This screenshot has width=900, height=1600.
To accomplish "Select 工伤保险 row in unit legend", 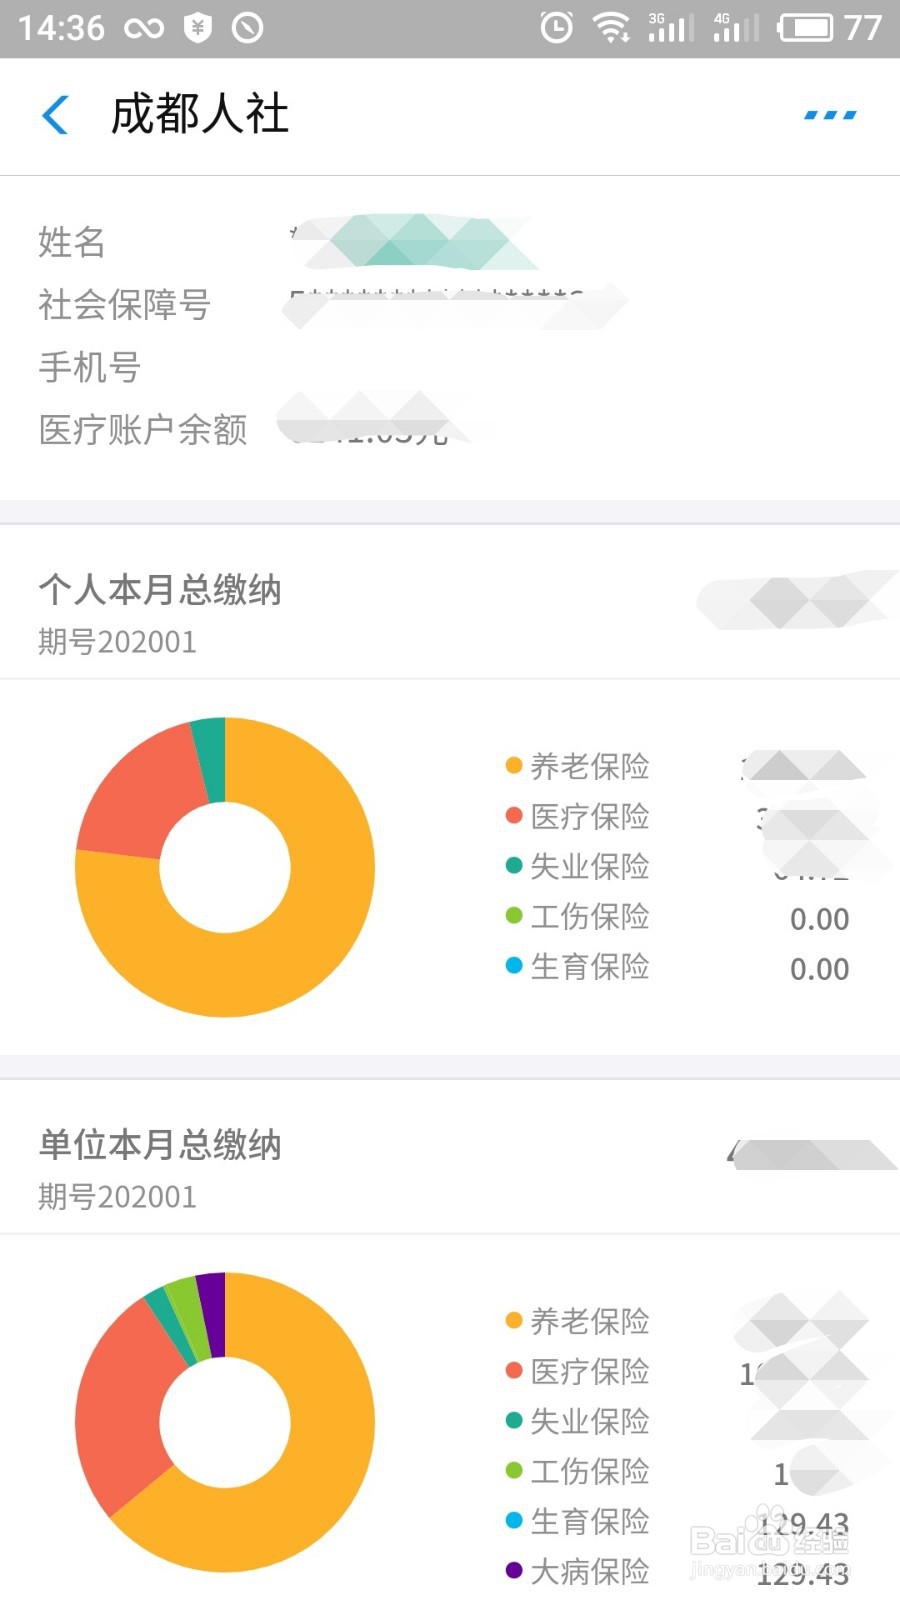I will click(678, 1471).
